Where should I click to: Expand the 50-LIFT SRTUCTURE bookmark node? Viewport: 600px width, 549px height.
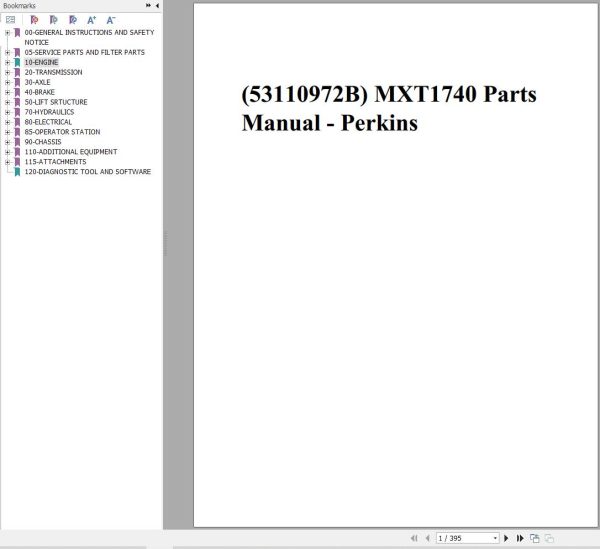tap(7, 102)
